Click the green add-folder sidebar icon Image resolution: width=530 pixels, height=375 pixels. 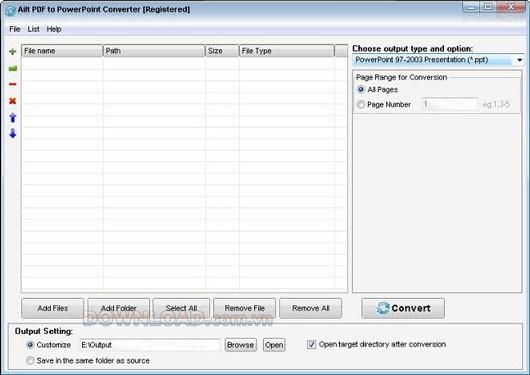tap(13, 68)
